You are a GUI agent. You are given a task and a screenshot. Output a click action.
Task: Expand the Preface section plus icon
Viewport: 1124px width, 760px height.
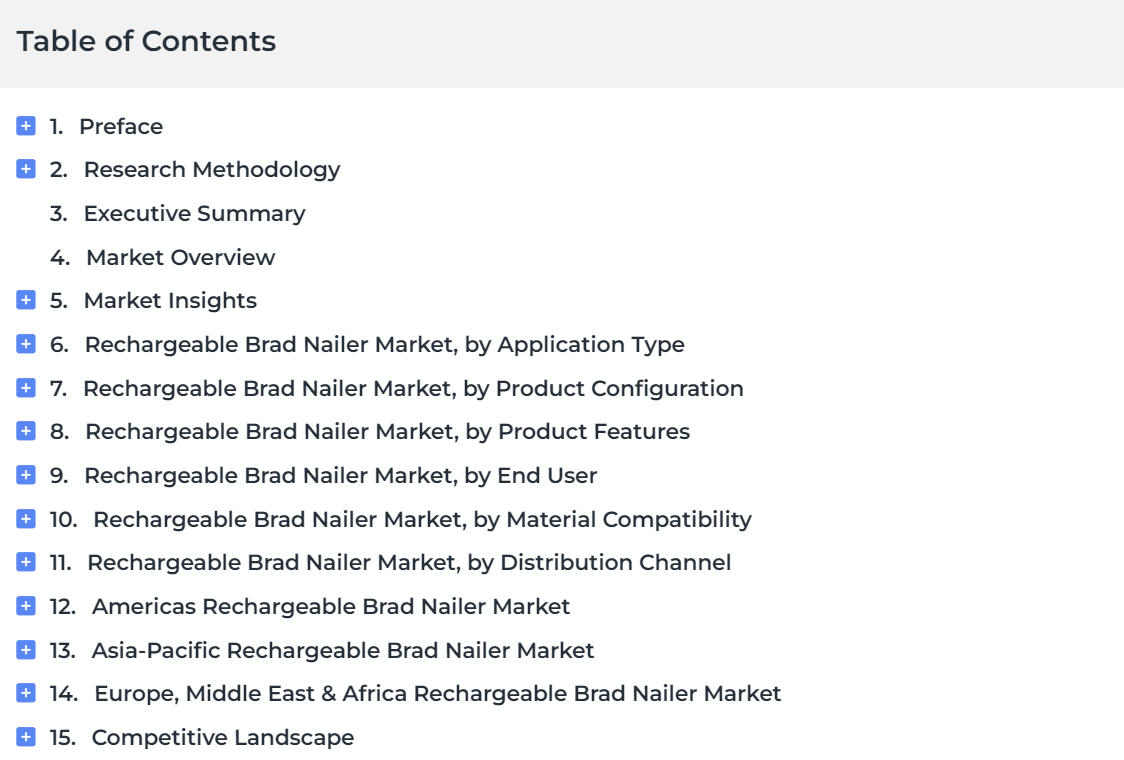point(26,126)
